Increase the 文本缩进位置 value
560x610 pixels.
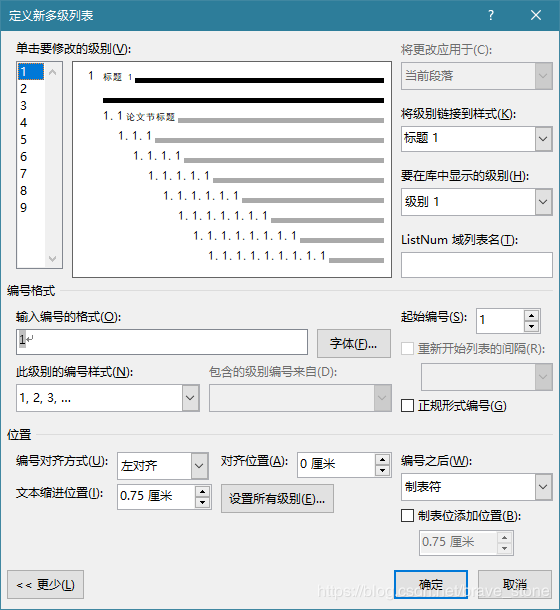coord(202,492)
